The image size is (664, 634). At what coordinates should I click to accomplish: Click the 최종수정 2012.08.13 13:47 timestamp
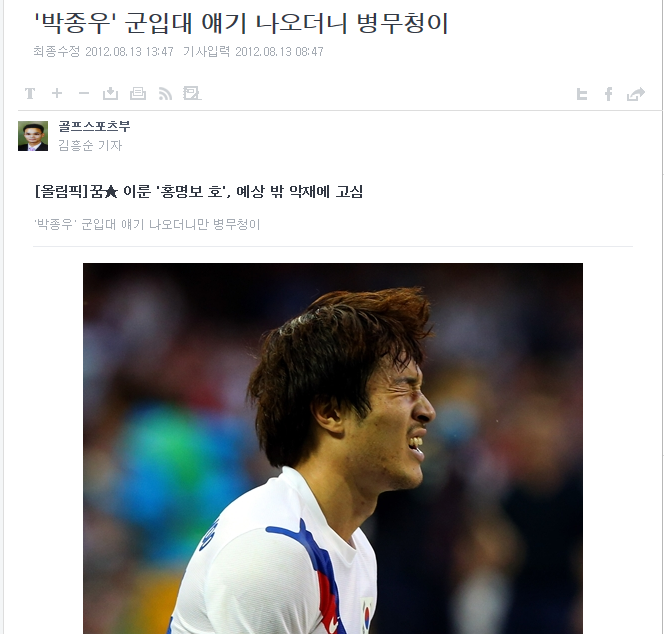coord(103,52)
